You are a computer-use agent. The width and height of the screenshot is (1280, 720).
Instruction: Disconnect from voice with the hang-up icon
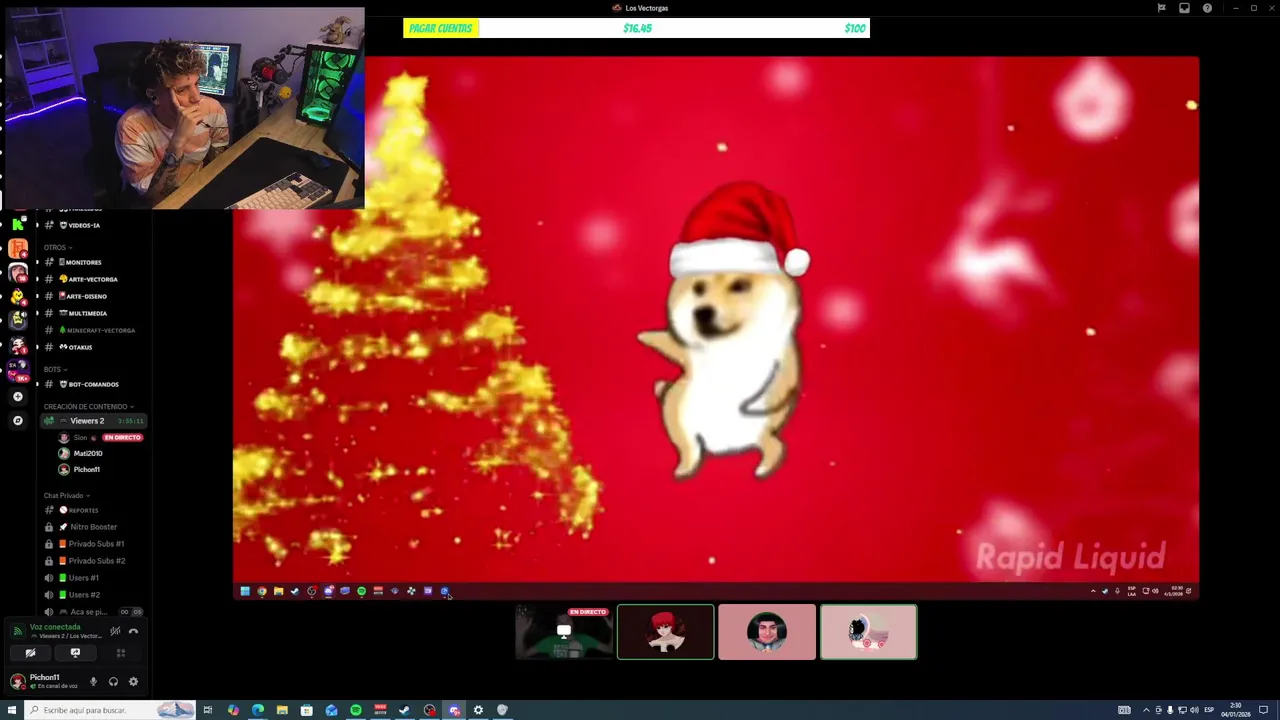[x=133, y=631]
